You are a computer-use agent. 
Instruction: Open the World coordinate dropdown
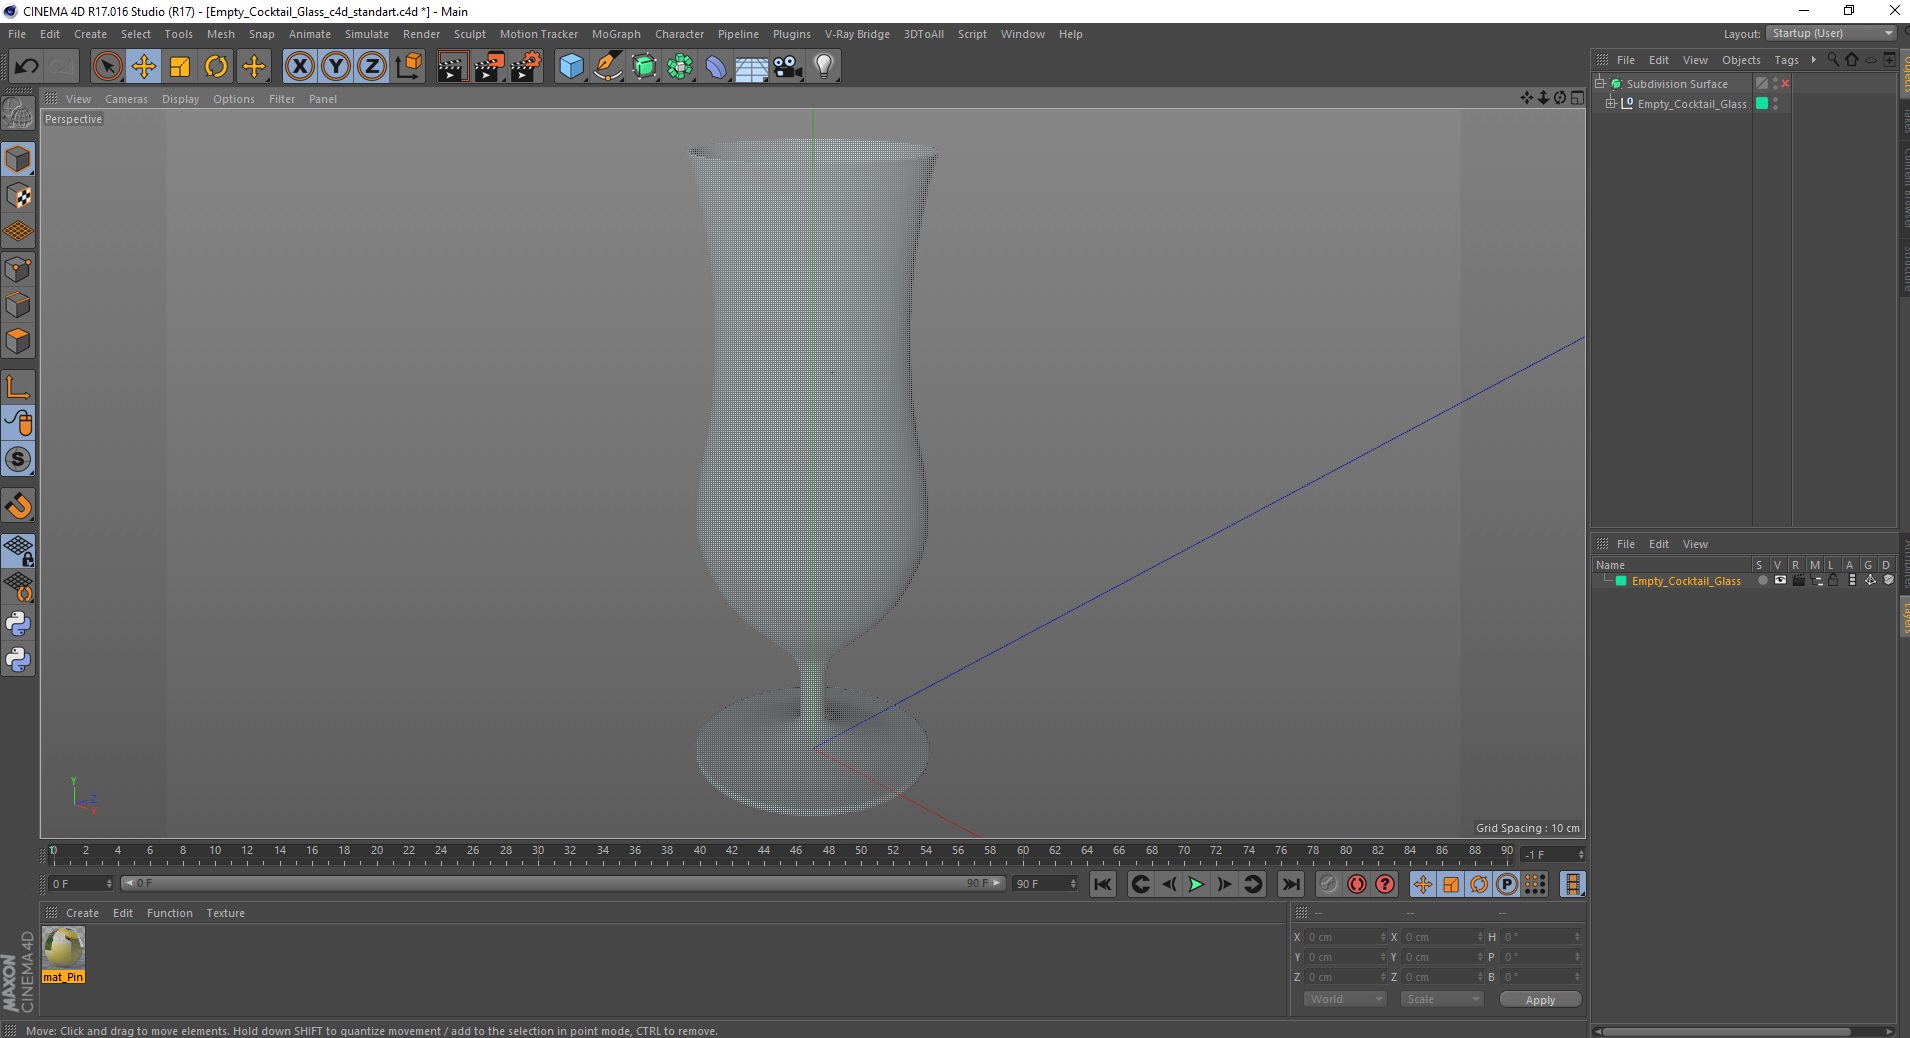1344,999
